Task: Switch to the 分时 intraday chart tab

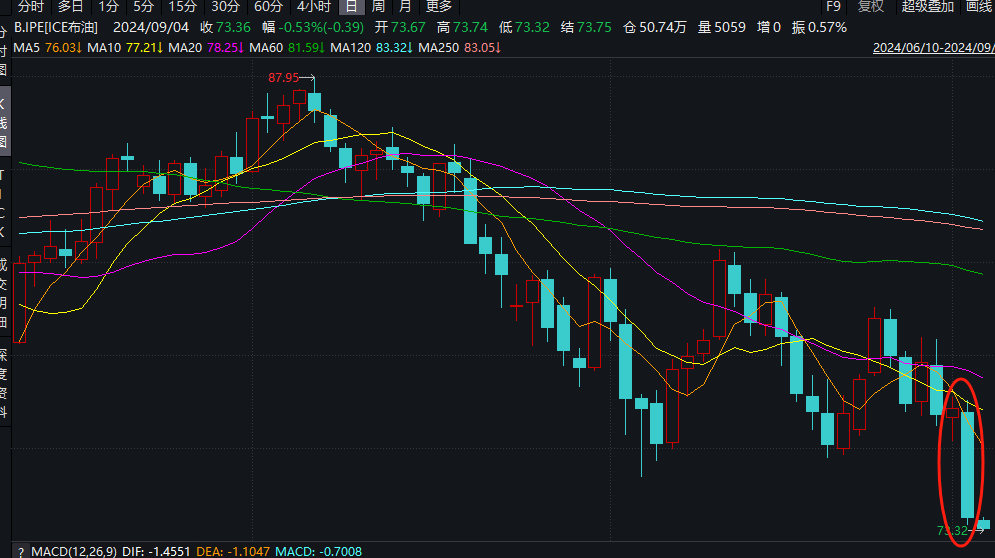Action: click(x=31, y=6)
